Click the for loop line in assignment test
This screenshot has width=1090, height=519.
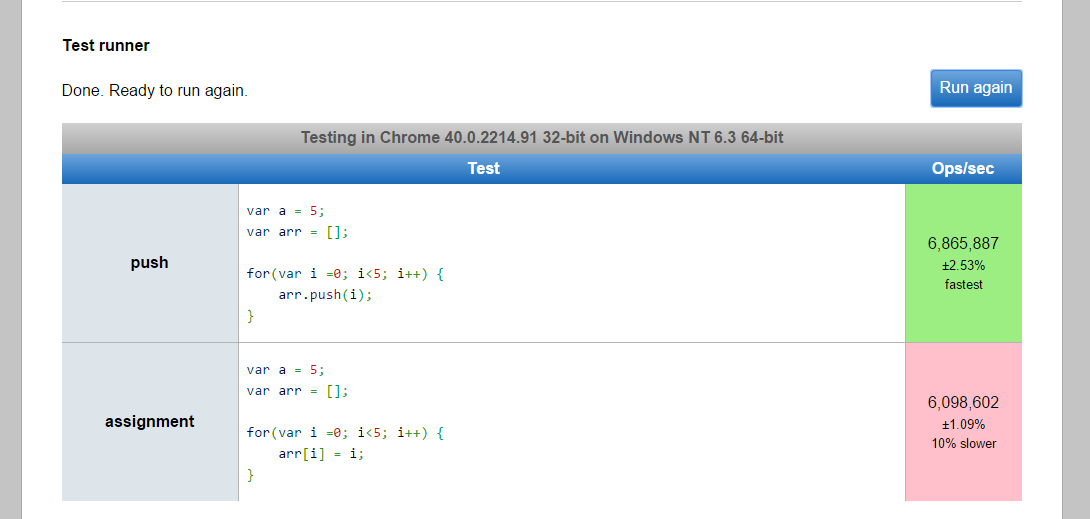(344, 433)
